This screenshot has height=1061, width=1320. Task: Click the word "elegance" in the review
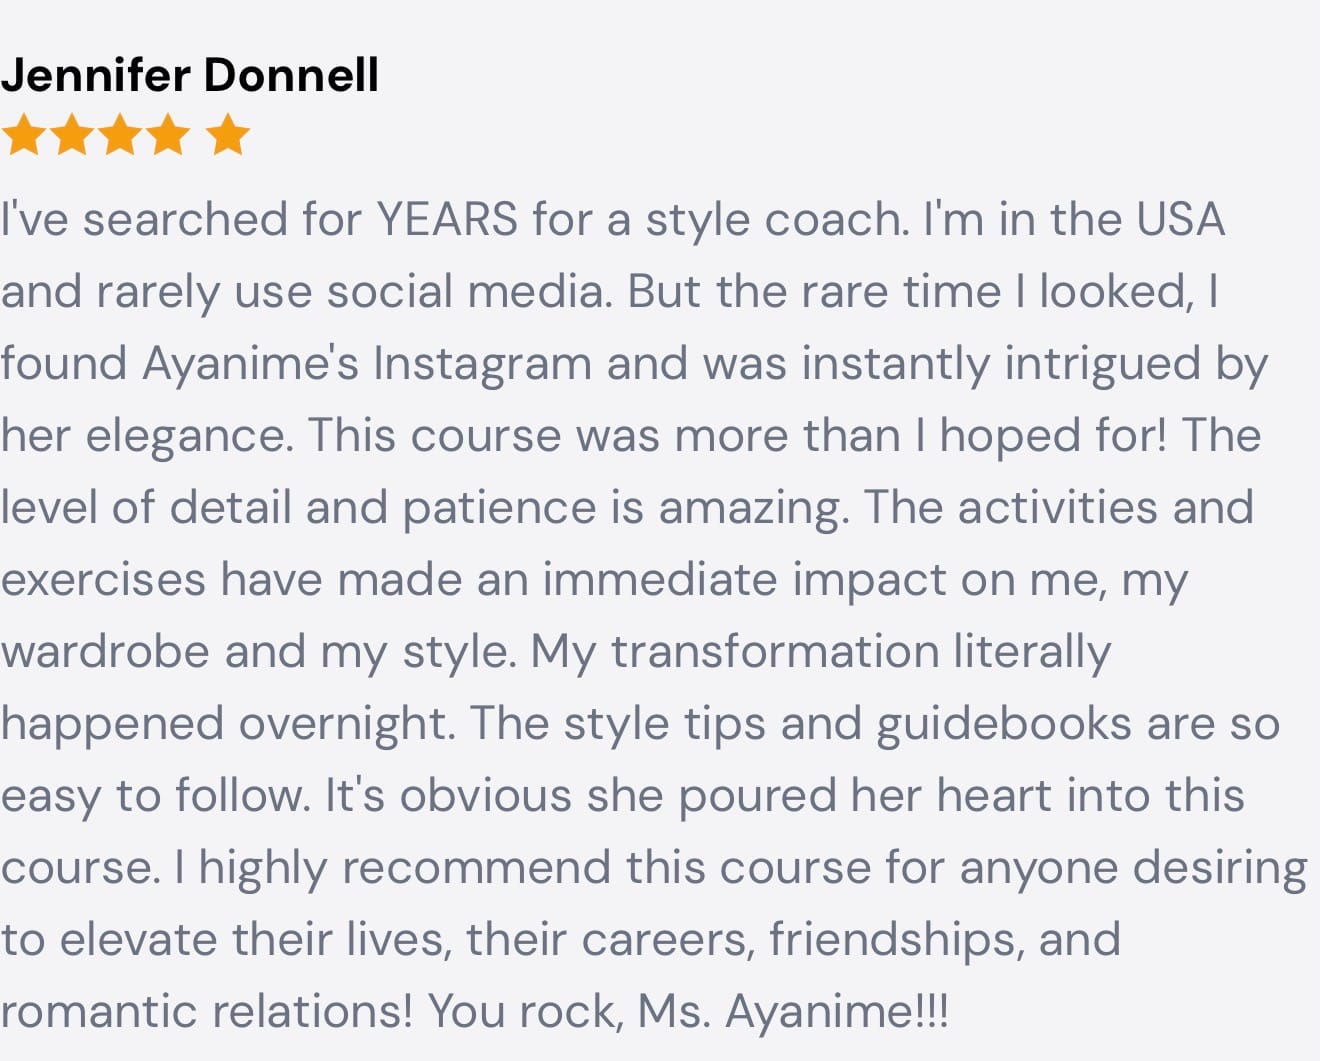(x=188, y=435)
